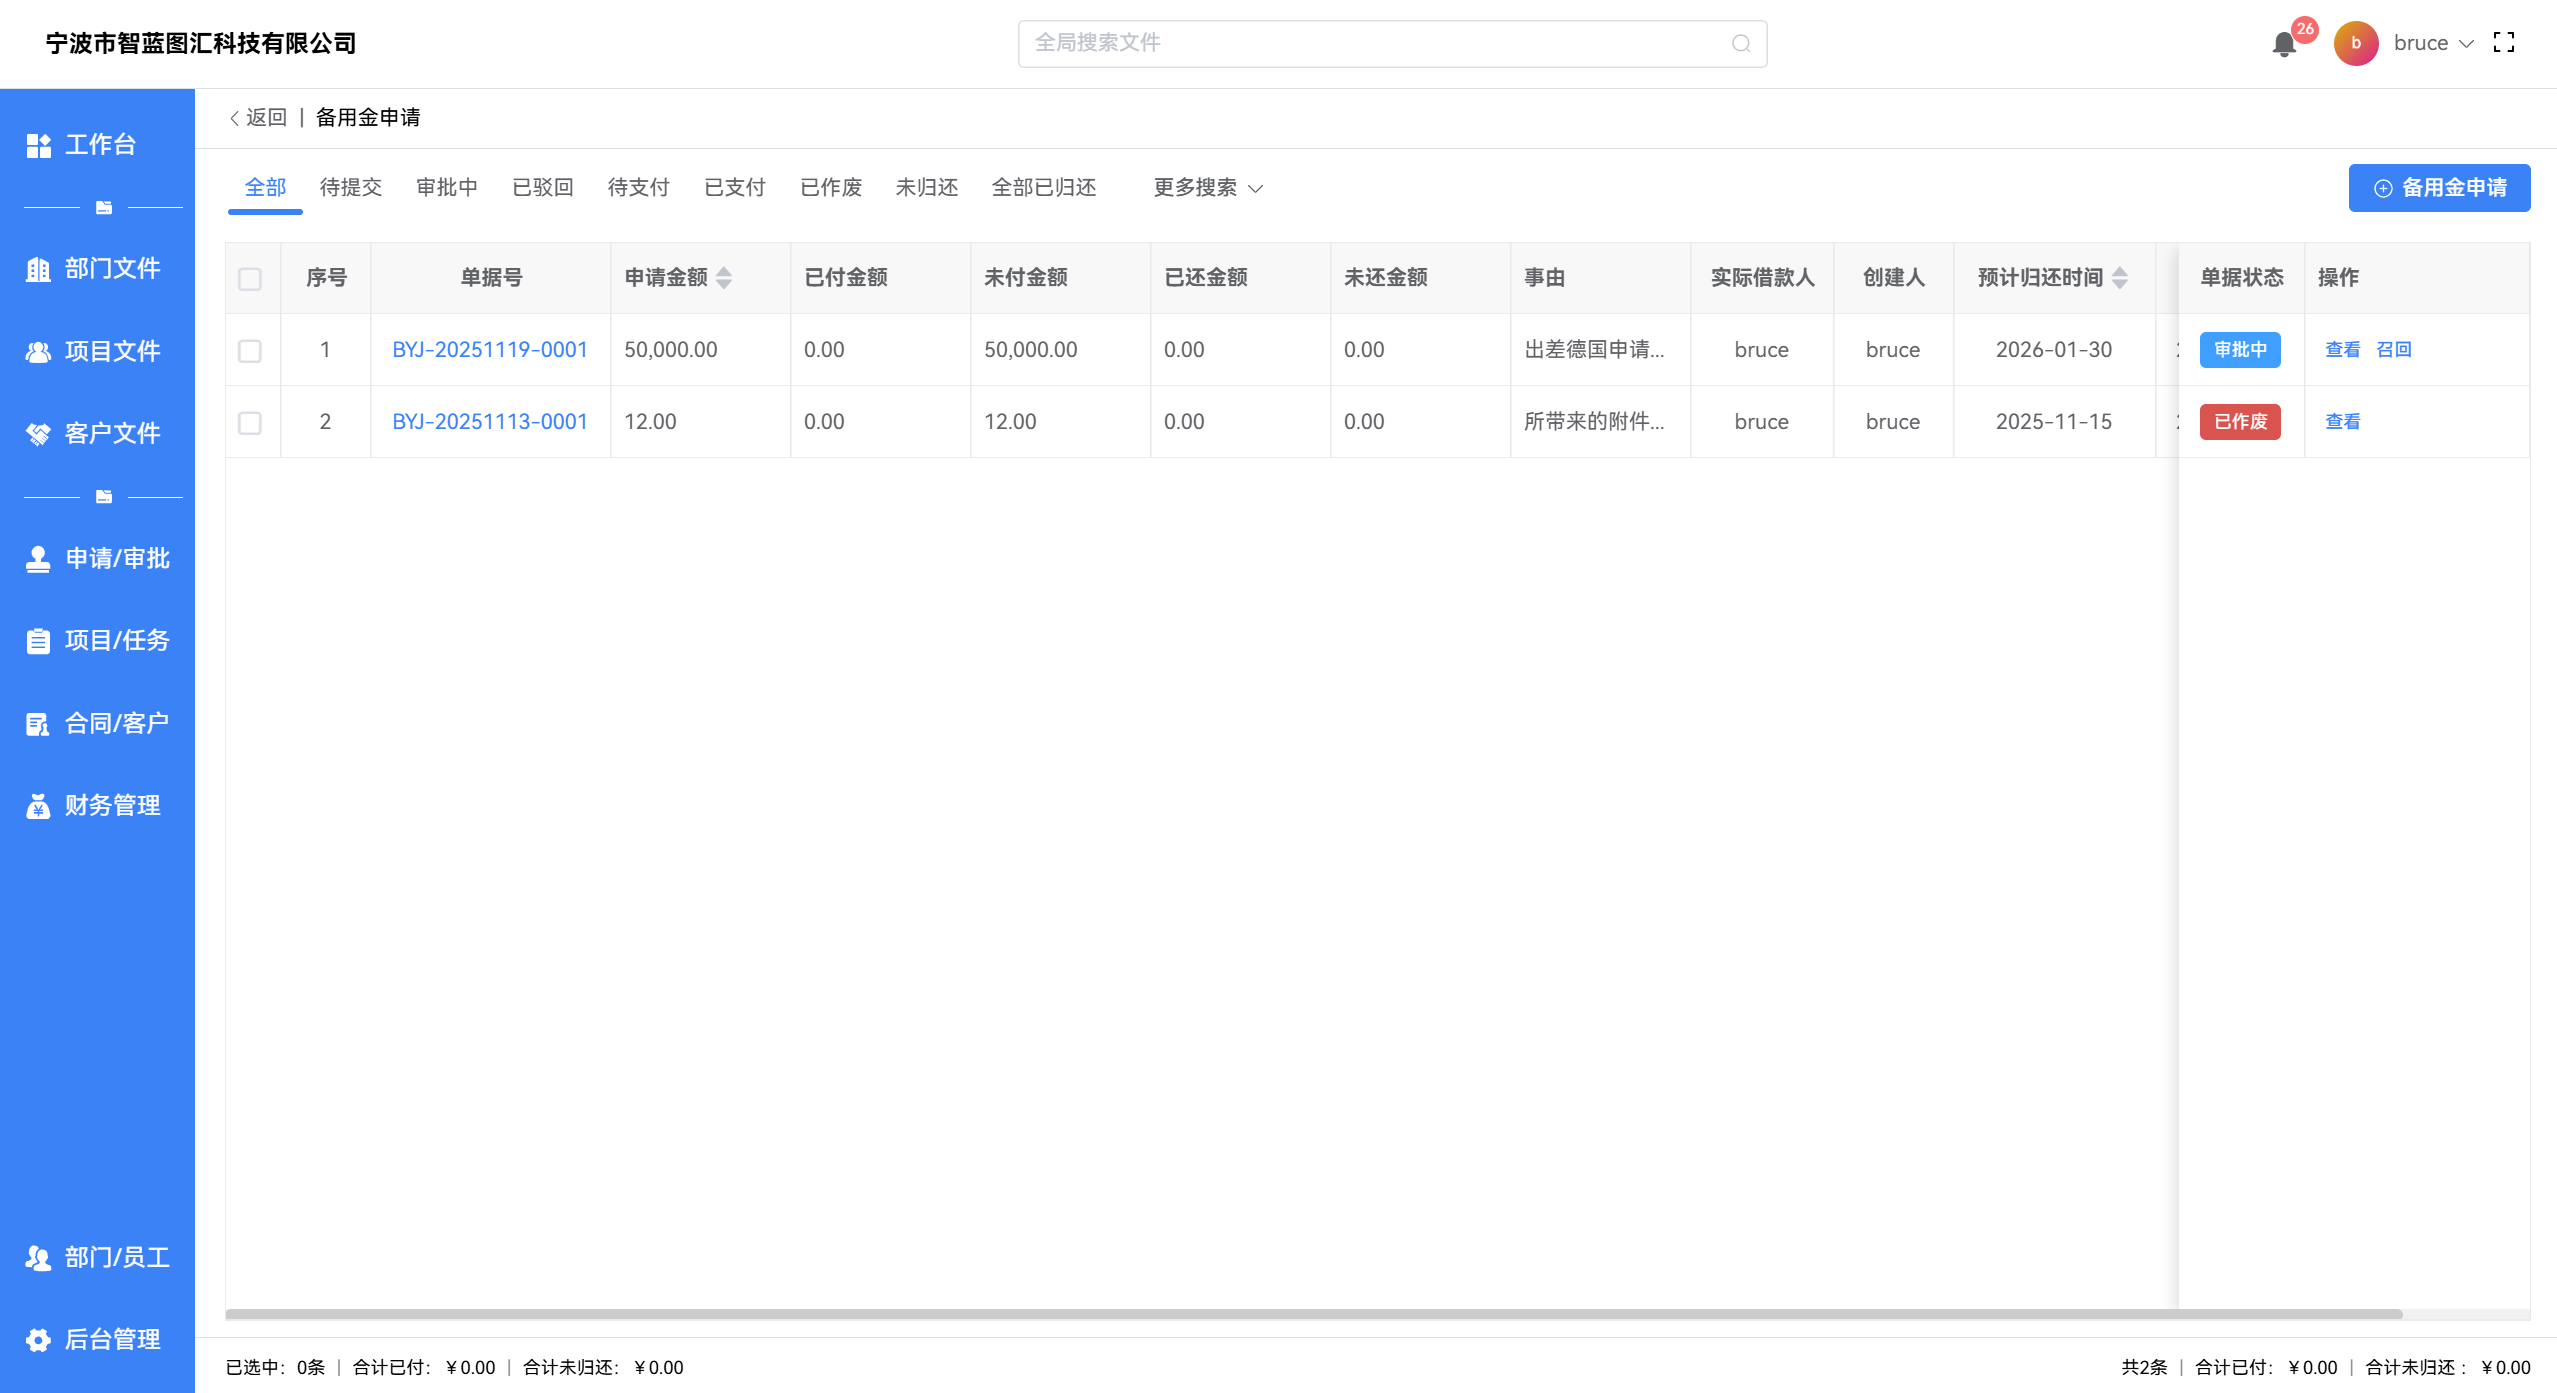
Task: Open the bruce user dropdown arrow
Action: (2466, 44)
